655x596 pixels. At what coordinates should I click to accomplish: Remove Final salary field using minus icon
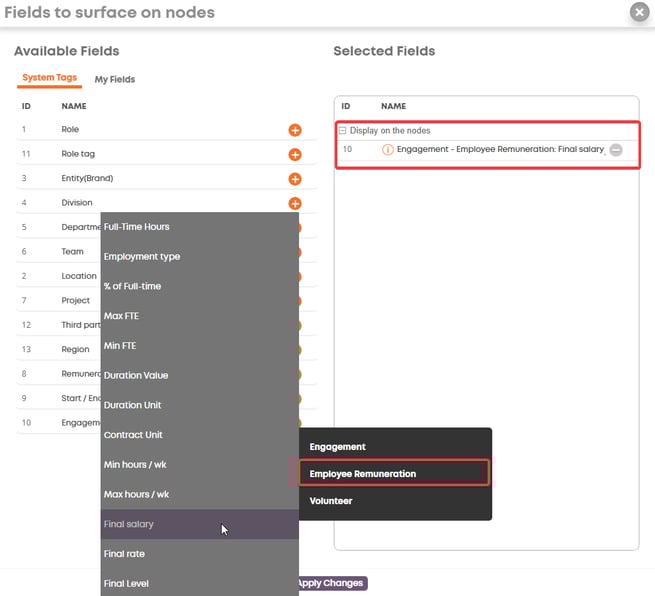pos(616,150)
